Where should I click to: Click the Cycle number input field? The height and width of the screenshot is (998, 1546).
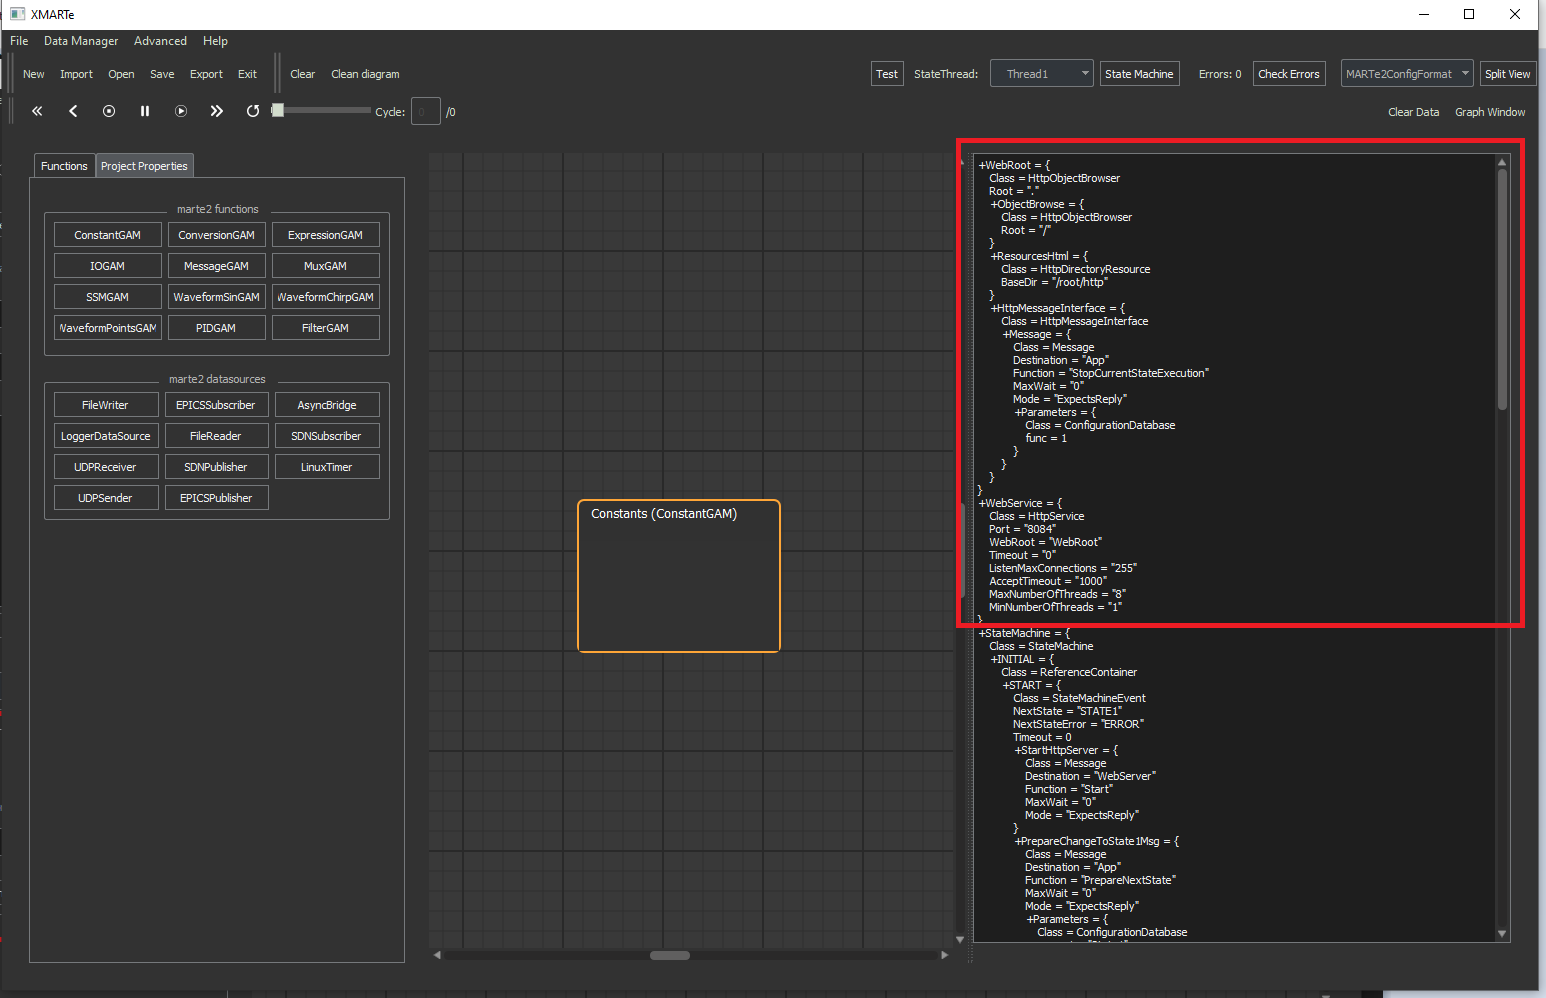[424, 111]
